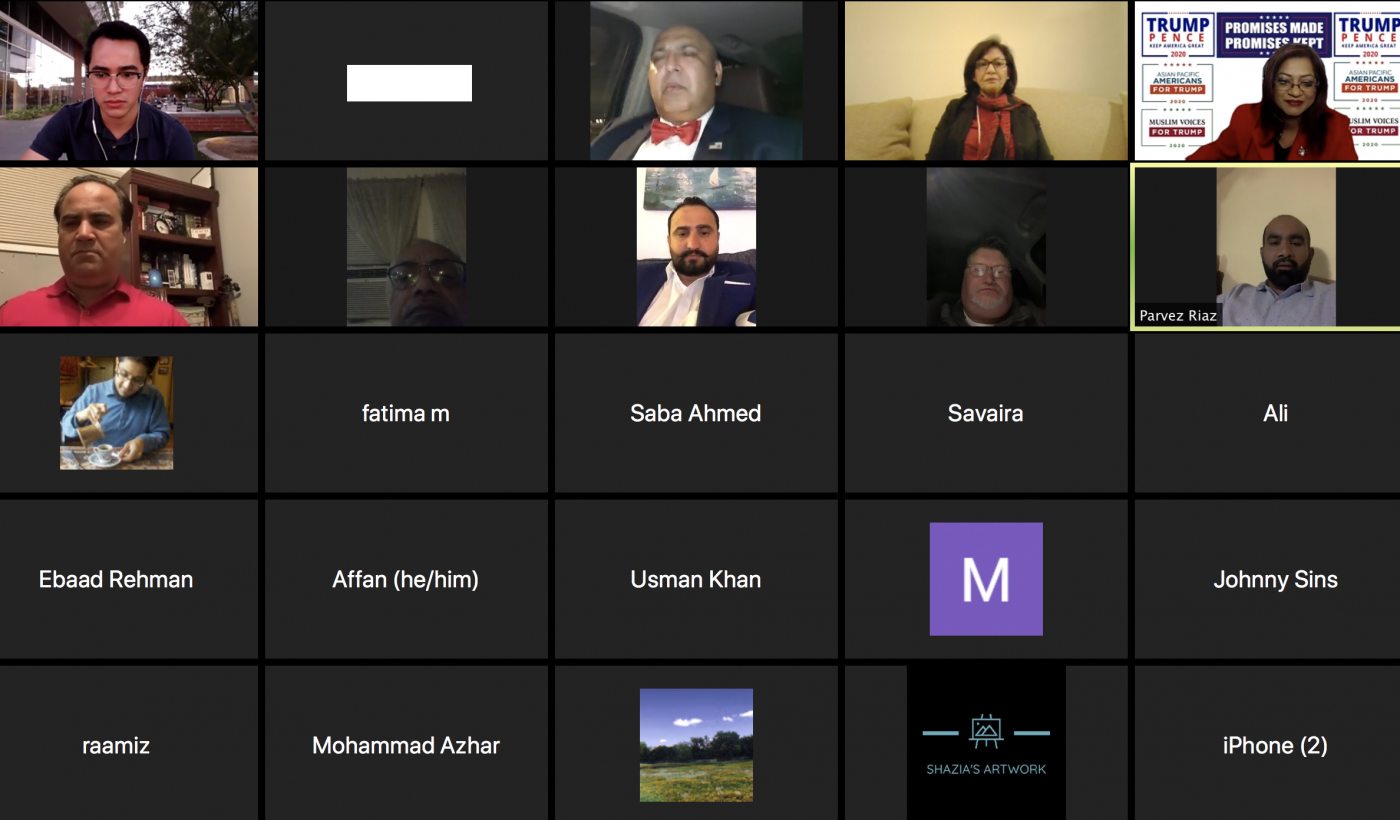The height and width of the screenshot is (820, 1400).
Task: Select the Ali participant tile
Action: click(1267, 413)
